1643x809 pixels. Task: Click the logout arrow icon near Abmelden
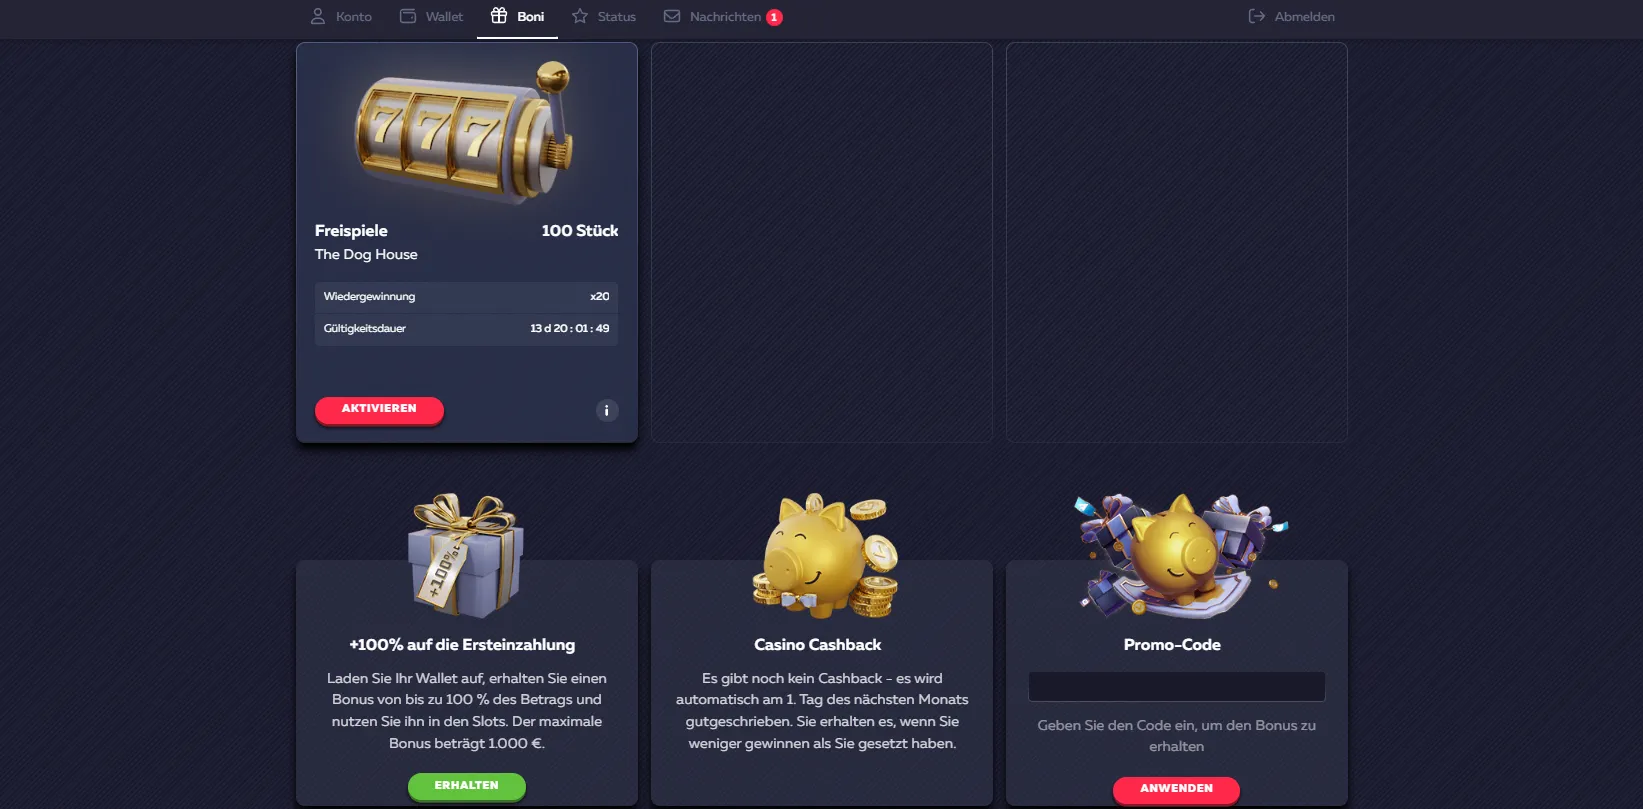pyautogui.click(x=1257, y=16)
